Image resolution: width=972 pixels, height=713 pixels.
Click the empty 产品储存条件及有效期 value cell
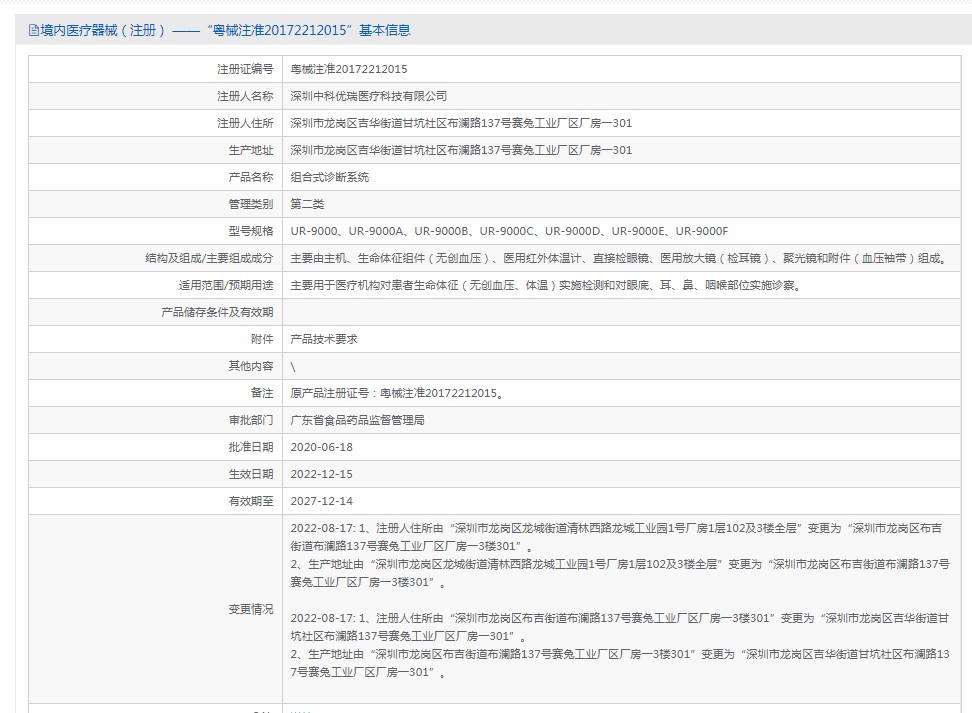620,312
